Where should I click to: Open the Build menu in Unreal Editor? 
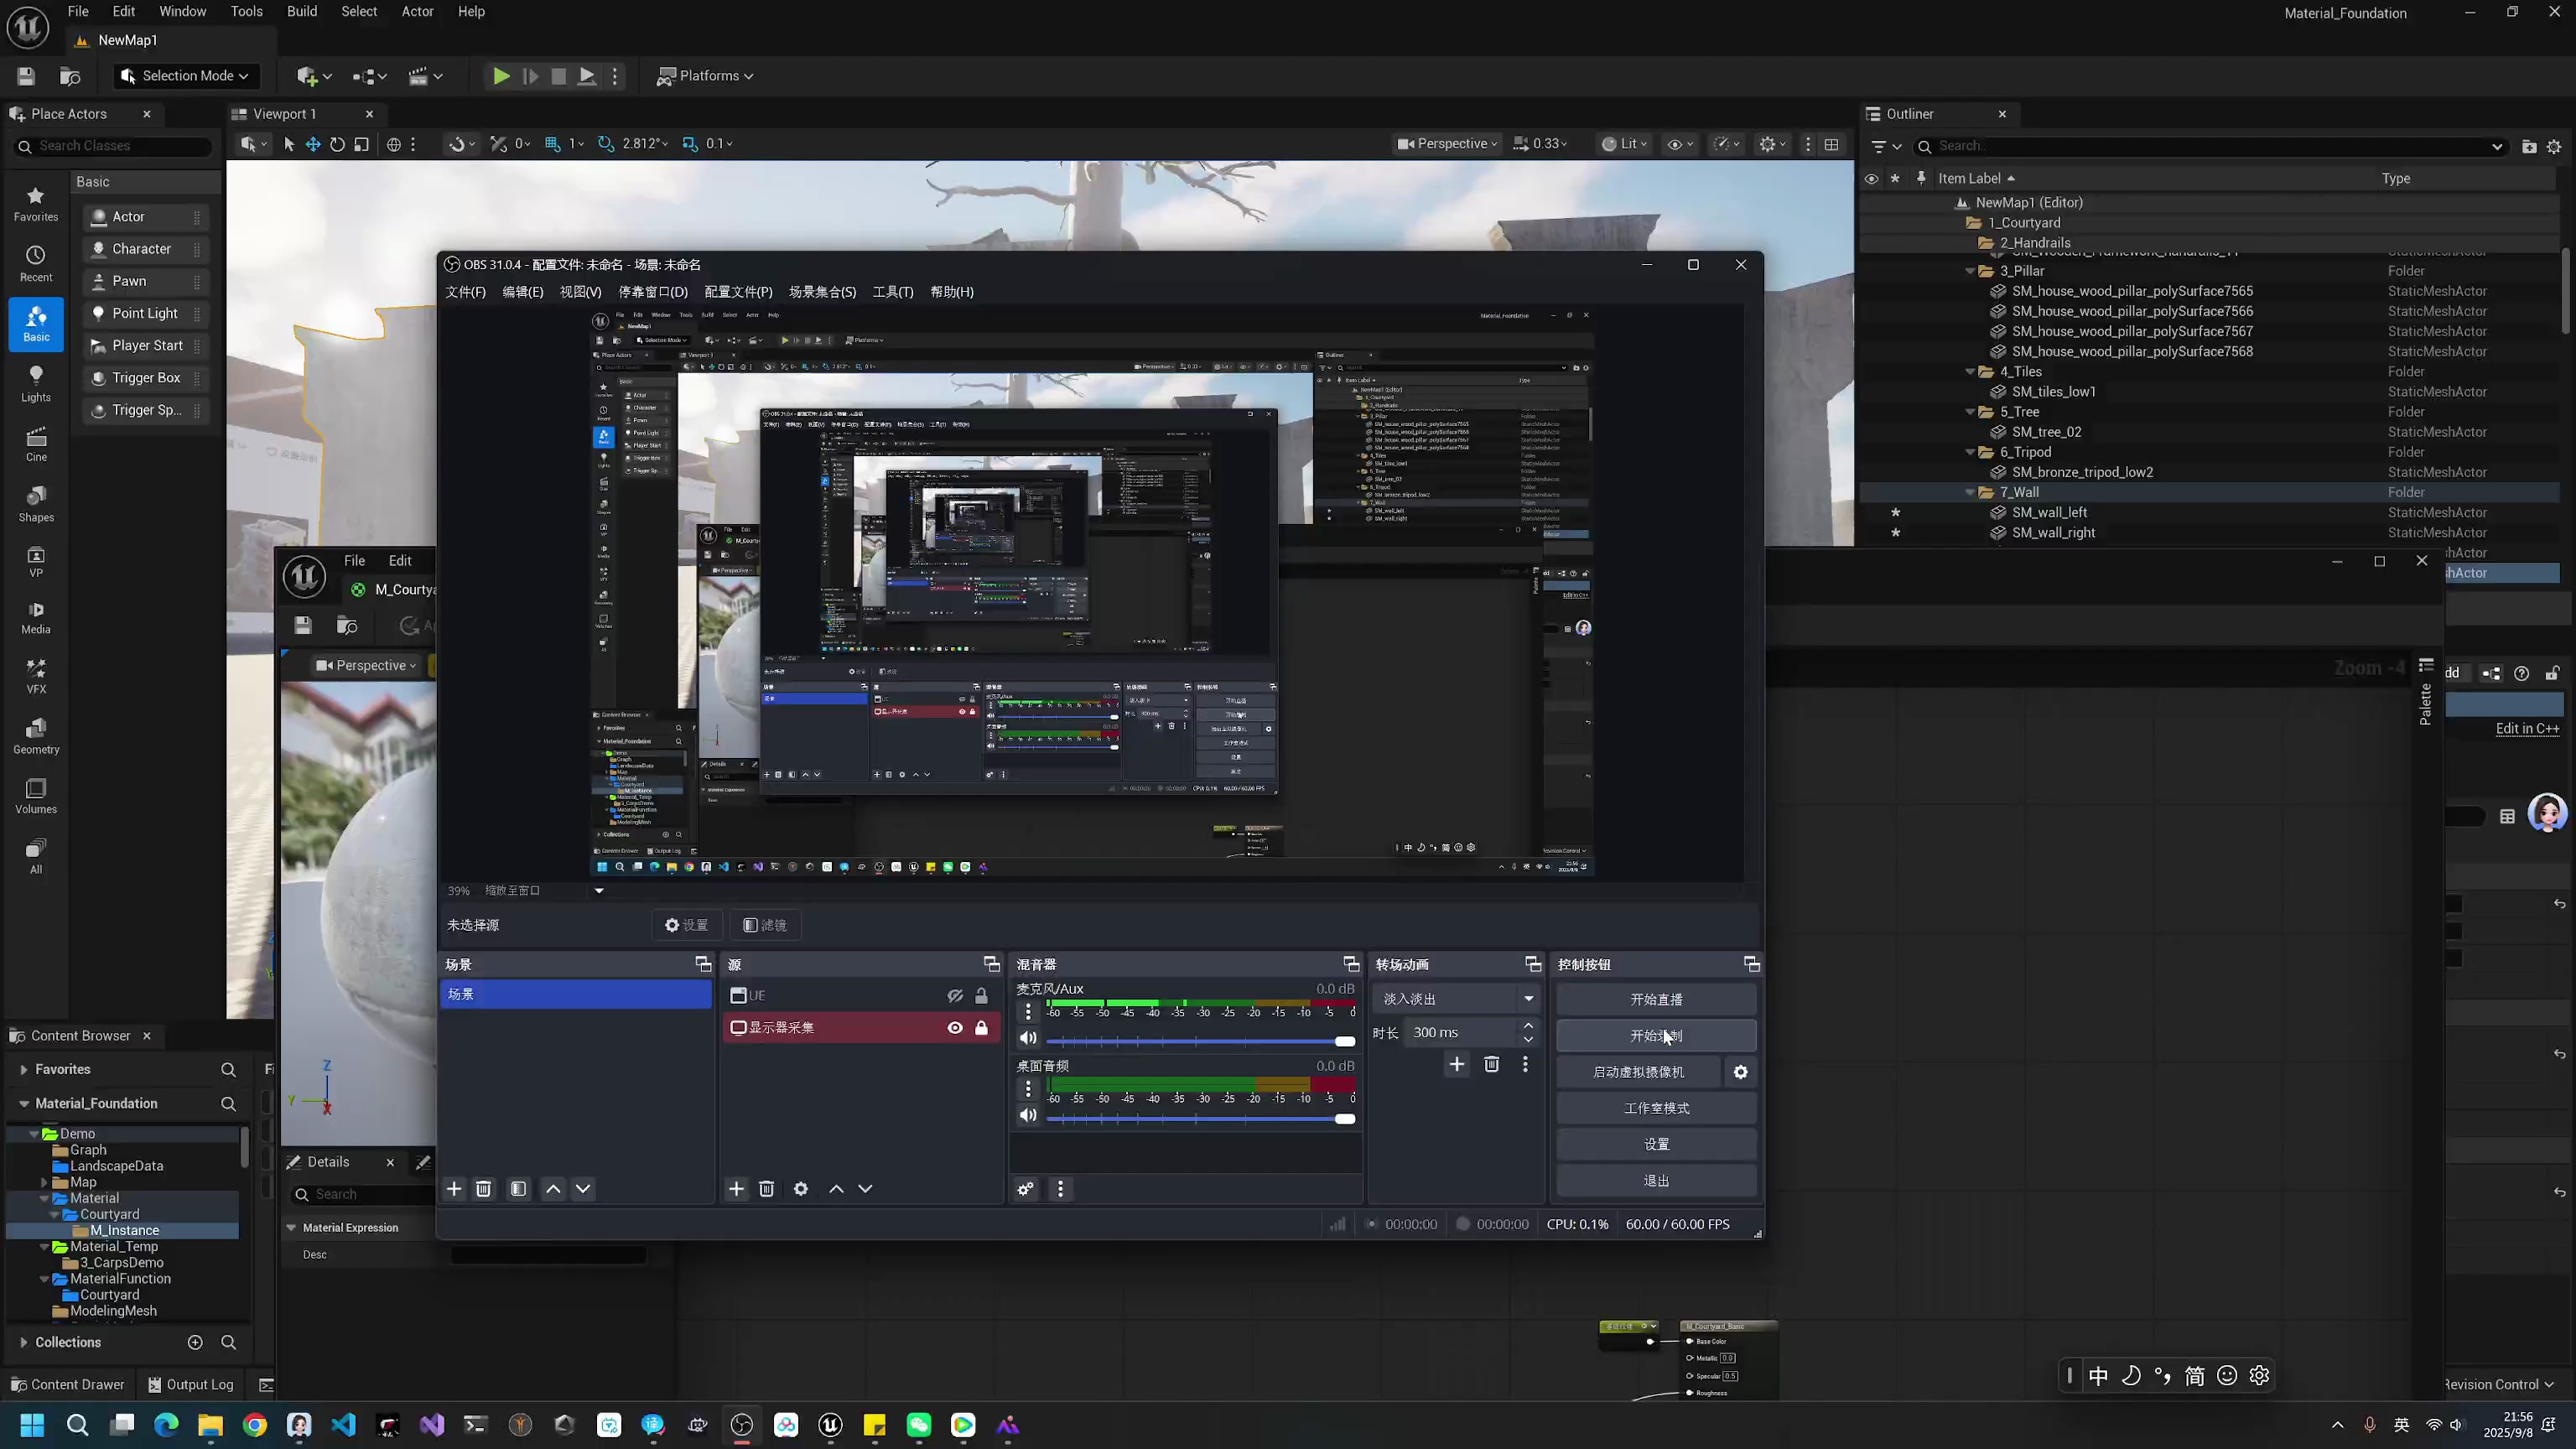pyautogui.click(x=302, y=12)
